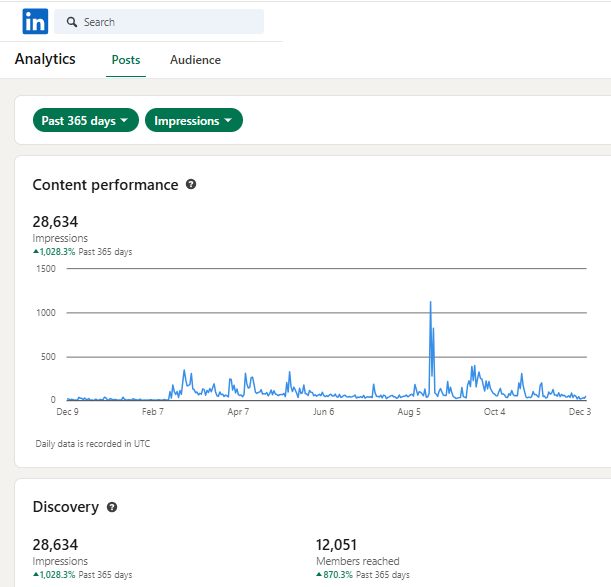Switch to the Audience tab

(195, 60)
